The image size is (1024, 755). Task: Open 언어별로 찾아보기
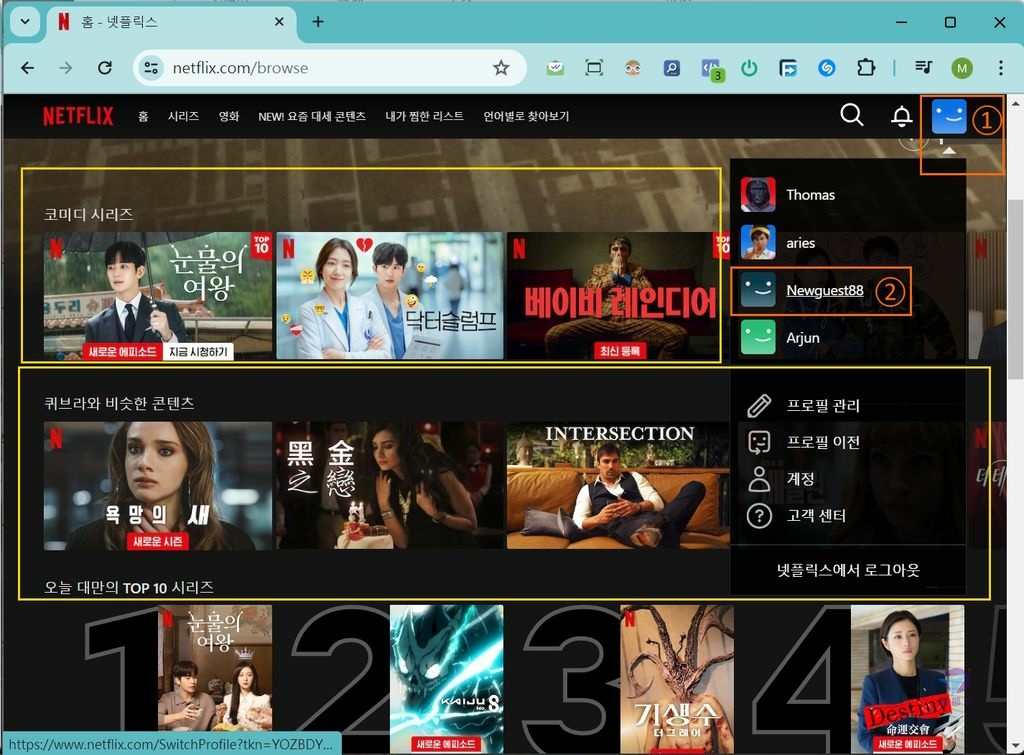(526, 116)
